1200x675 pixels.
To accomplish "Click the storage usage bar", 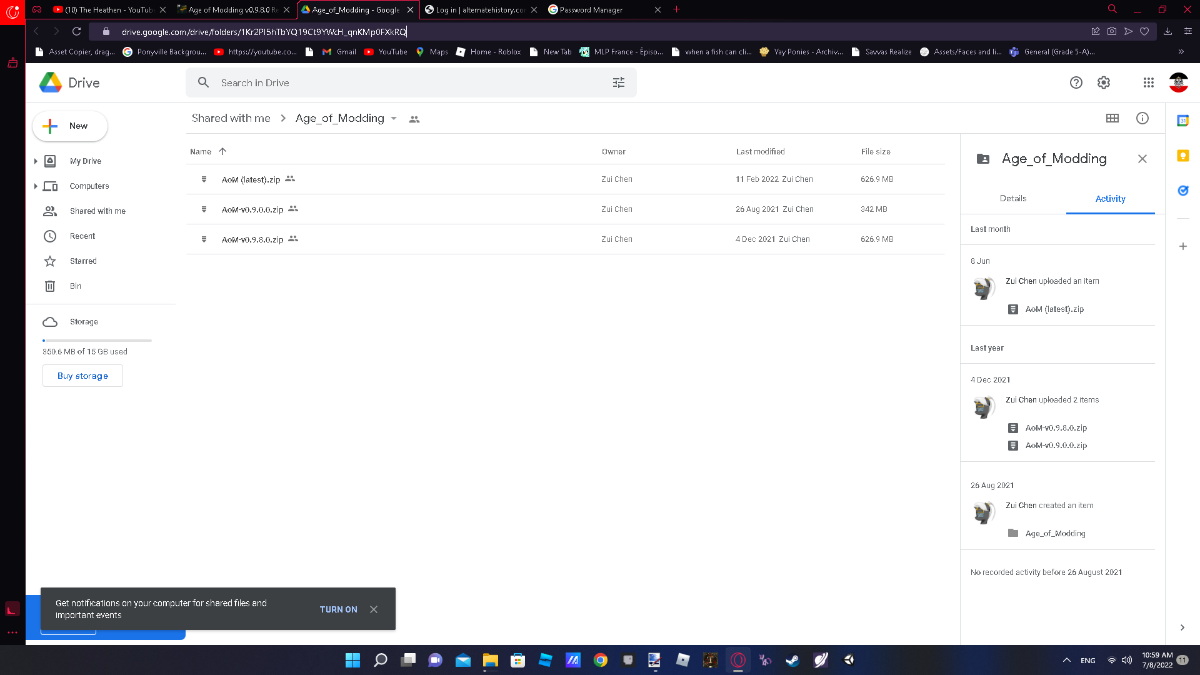I will point(96,341).
